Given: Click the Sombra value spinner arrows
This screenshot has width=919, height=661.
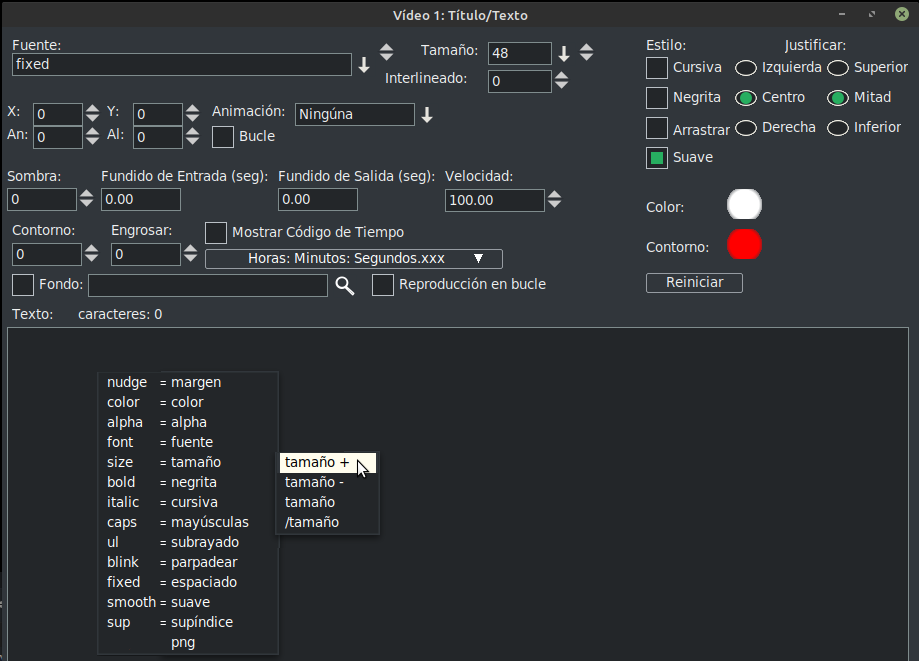Looking at the screenshot, I should pos(87,199).
